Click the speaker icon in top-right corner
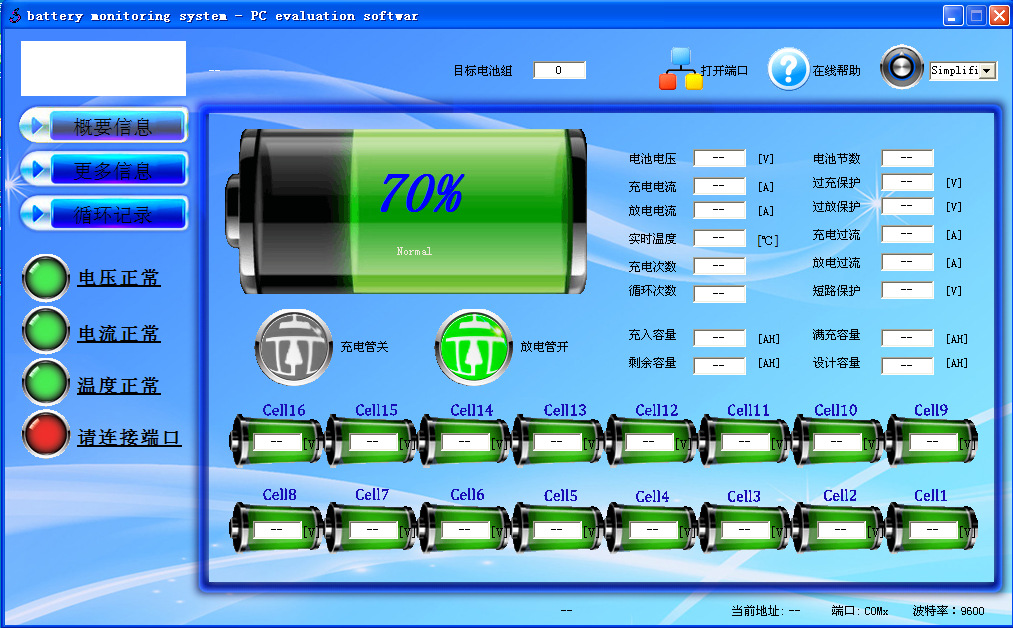The image size is (1013, 628). pos(901,67)
